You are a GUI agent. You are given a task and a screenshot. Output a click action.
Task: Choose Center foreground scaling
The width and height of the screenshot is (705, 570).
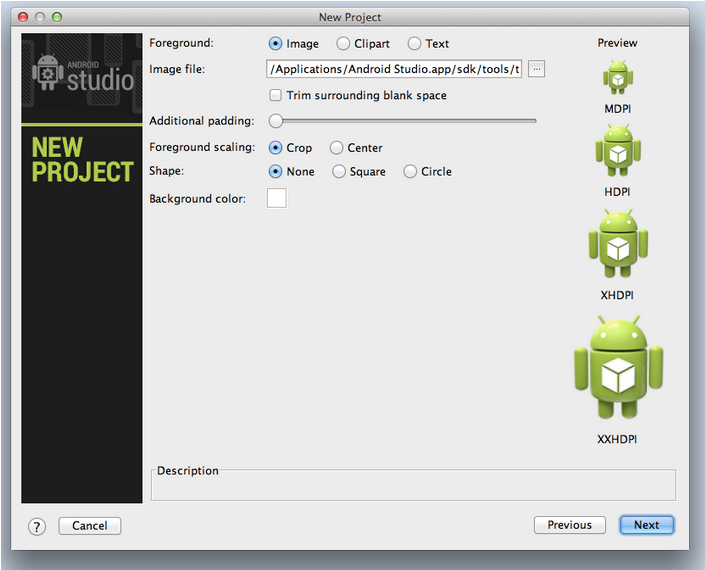(337, 148)
